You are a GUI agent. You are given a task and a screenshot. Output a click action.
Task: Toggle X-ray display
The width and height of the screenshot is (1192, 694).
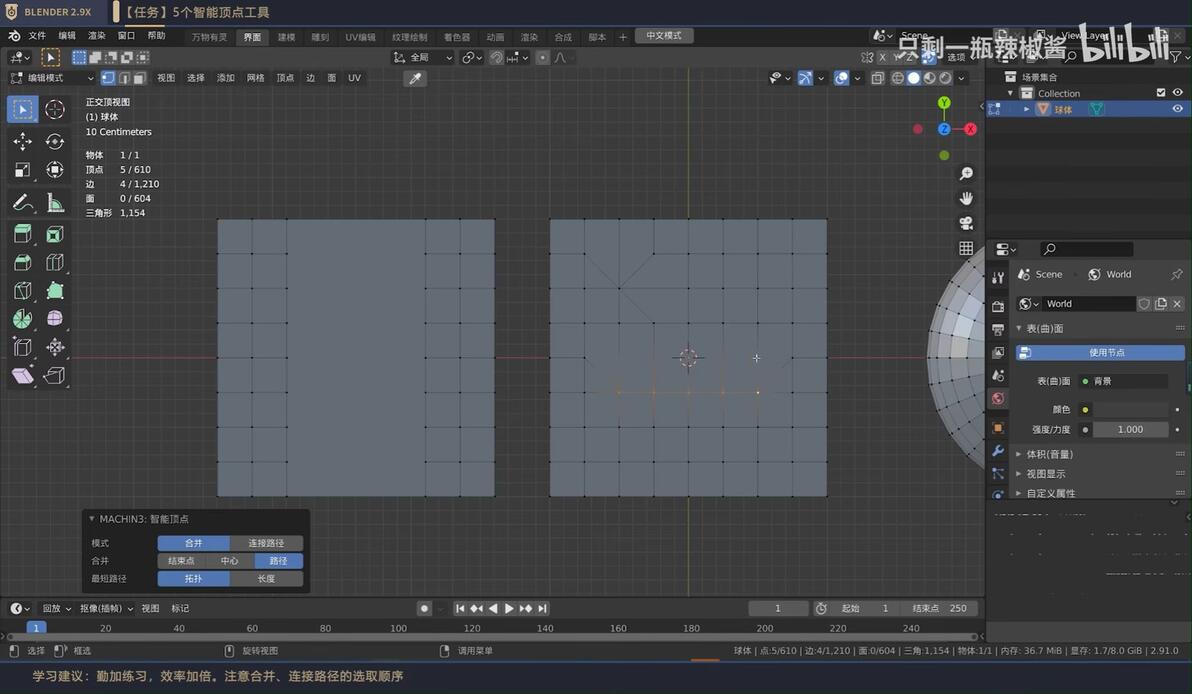[x=877, y=78]
